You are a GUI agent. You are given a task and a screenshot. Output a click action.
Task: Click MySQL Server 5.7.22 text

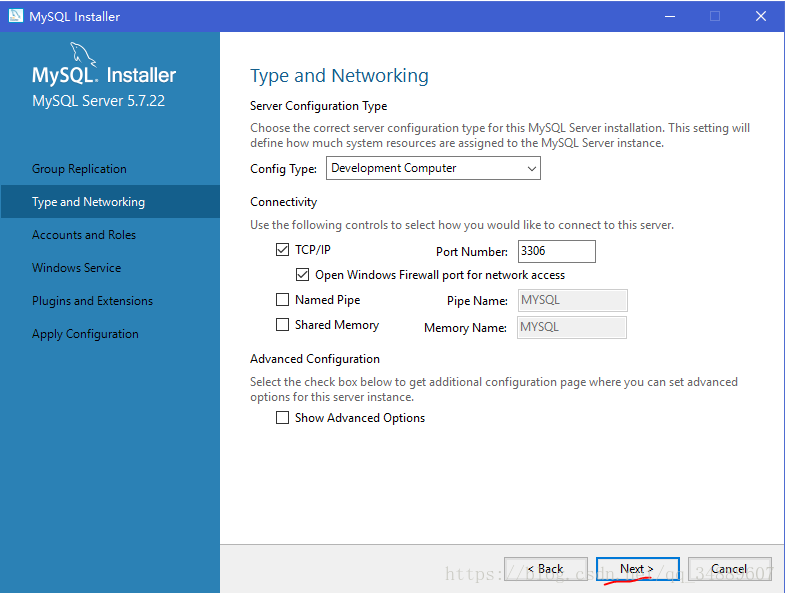pos(98,101)
